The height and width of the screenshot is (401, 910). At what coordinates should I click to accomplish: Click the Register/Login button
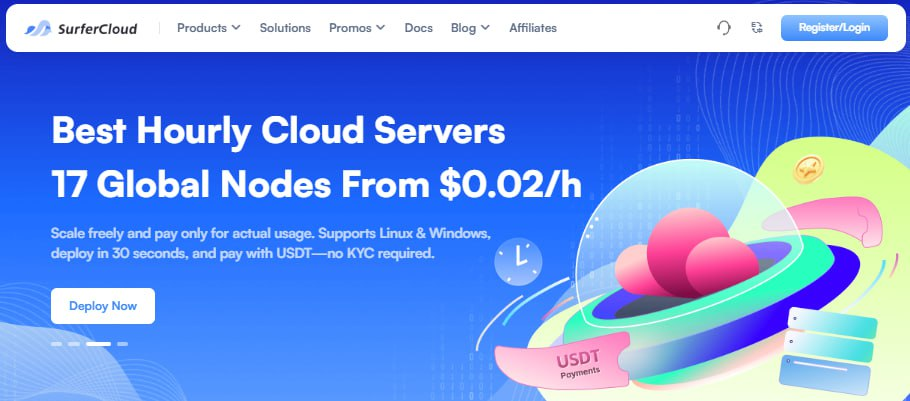(834, 28)
